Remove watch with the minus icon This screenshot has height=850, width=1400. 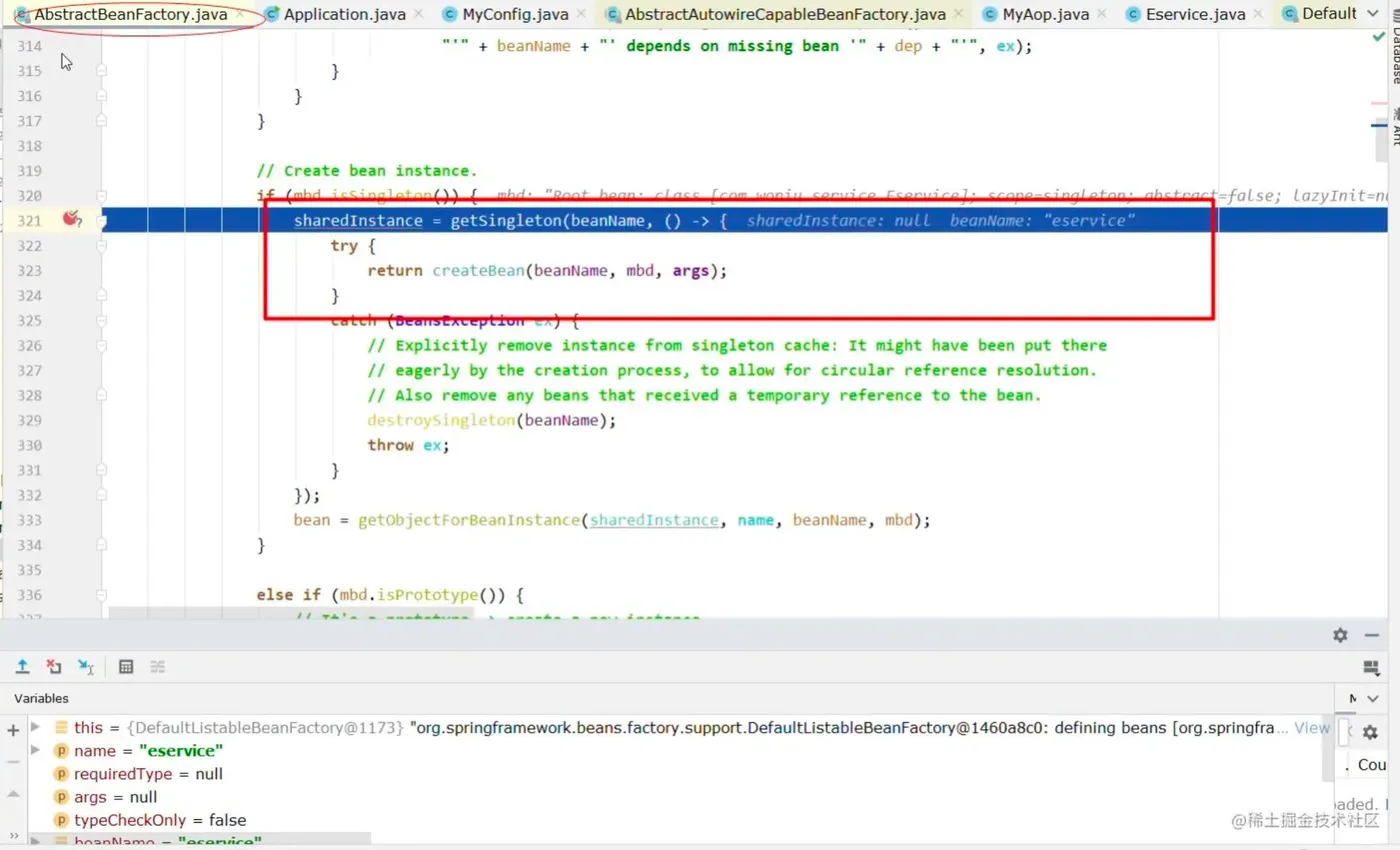pos(13,761)
